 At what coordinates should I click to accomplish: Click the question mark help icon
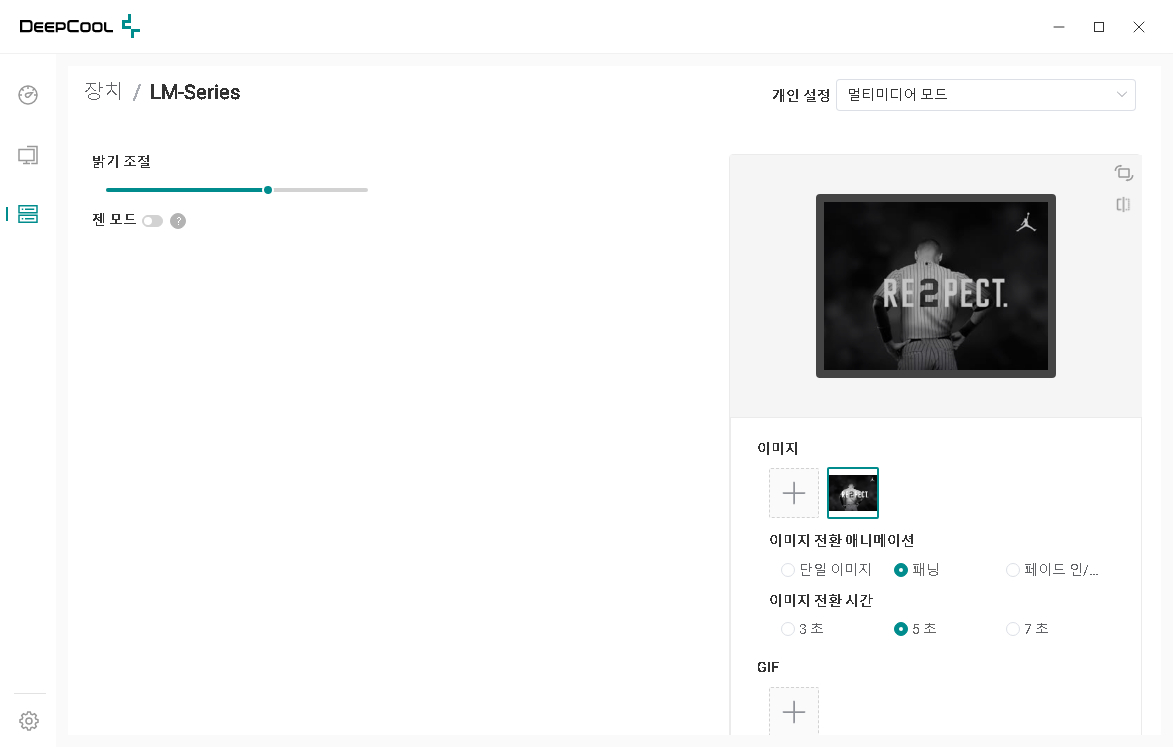point(178,221)
